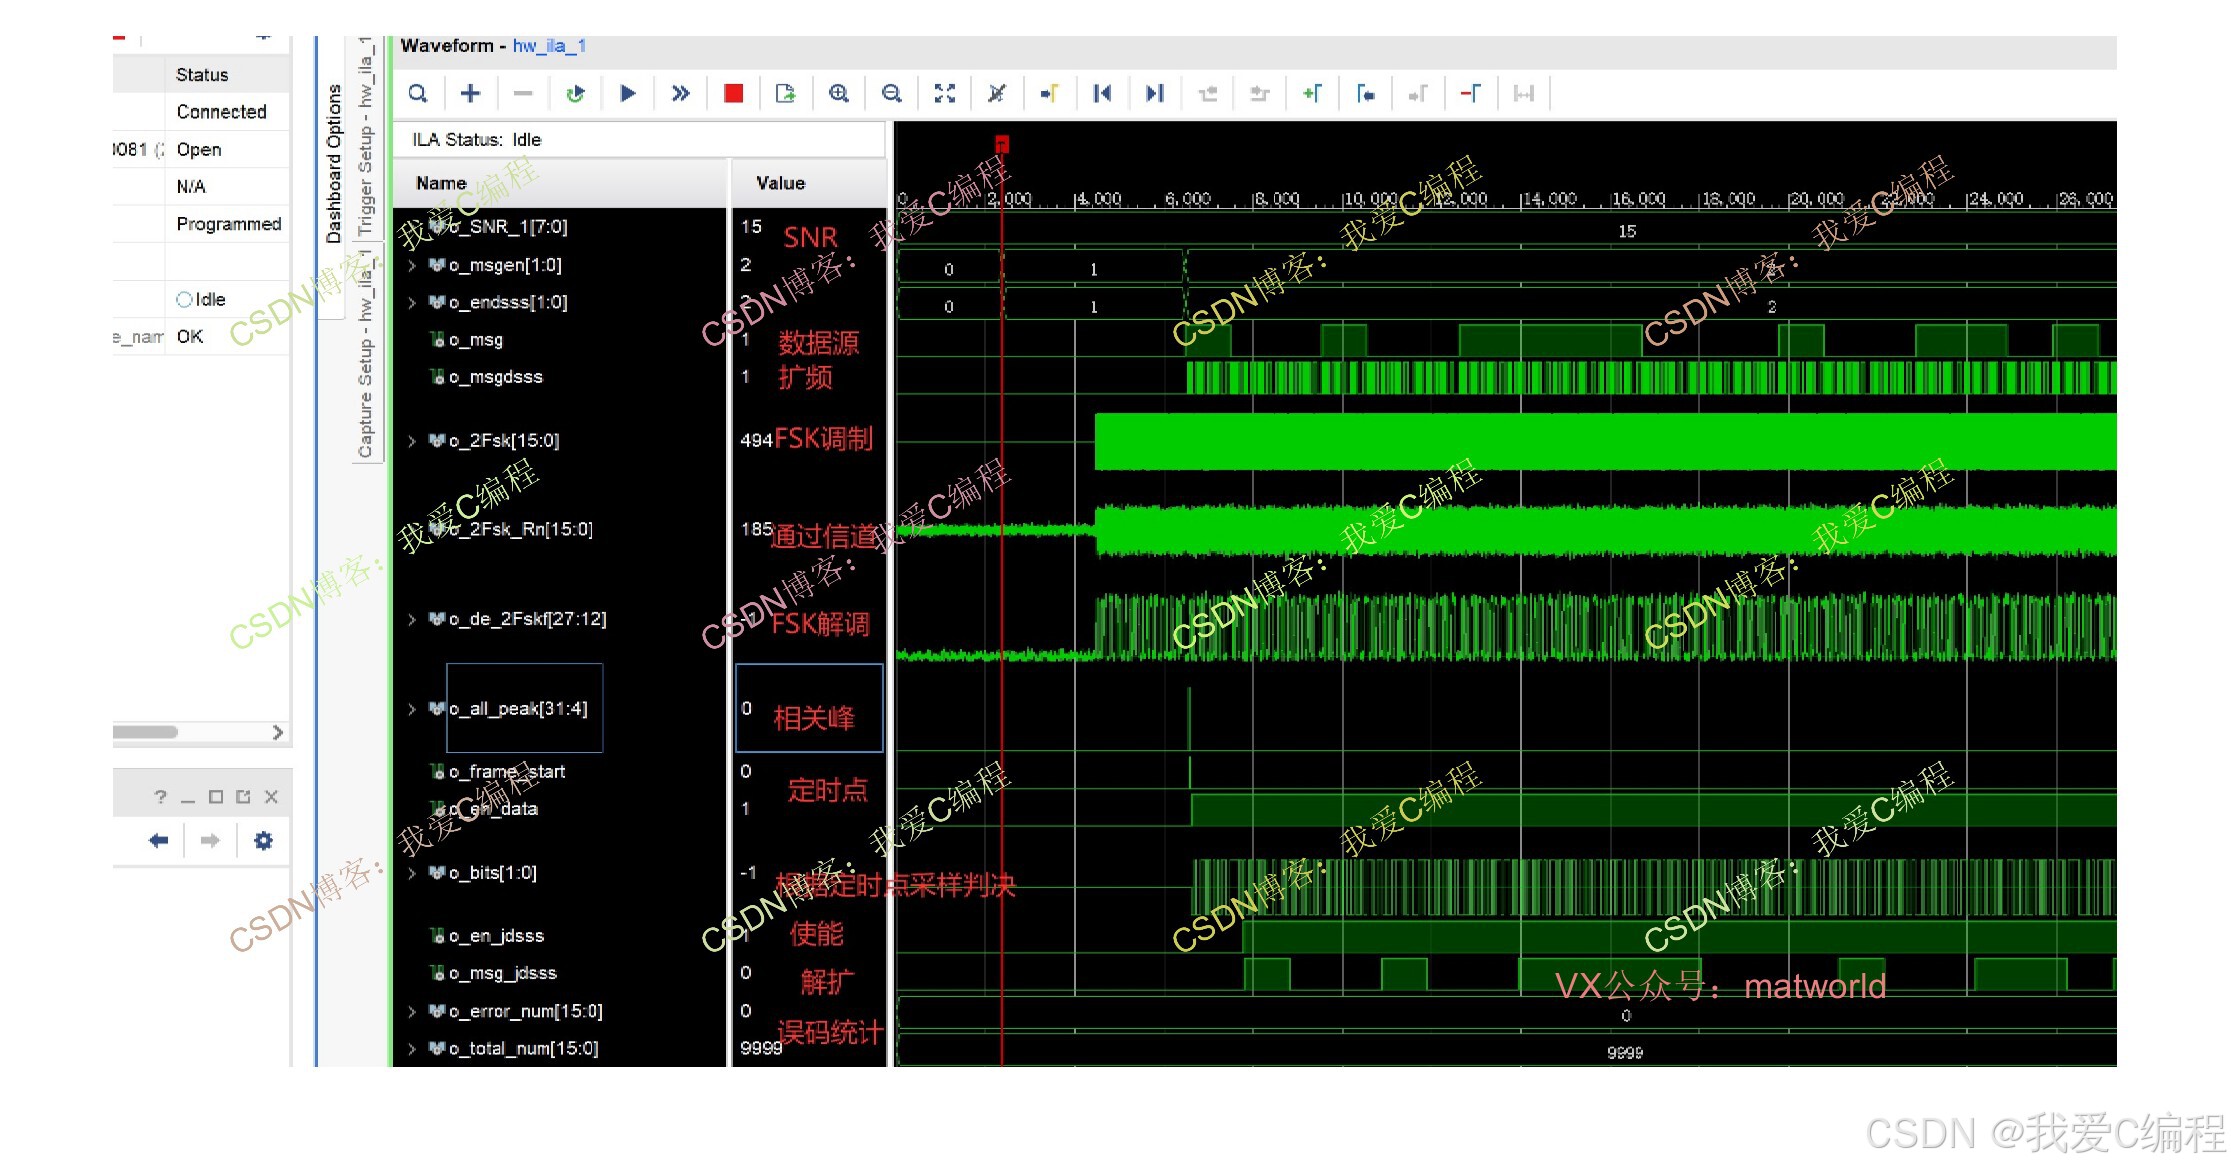The image size is (2231, 1169).
Task: Zoom out of the waveform
Action: (892, 93)
